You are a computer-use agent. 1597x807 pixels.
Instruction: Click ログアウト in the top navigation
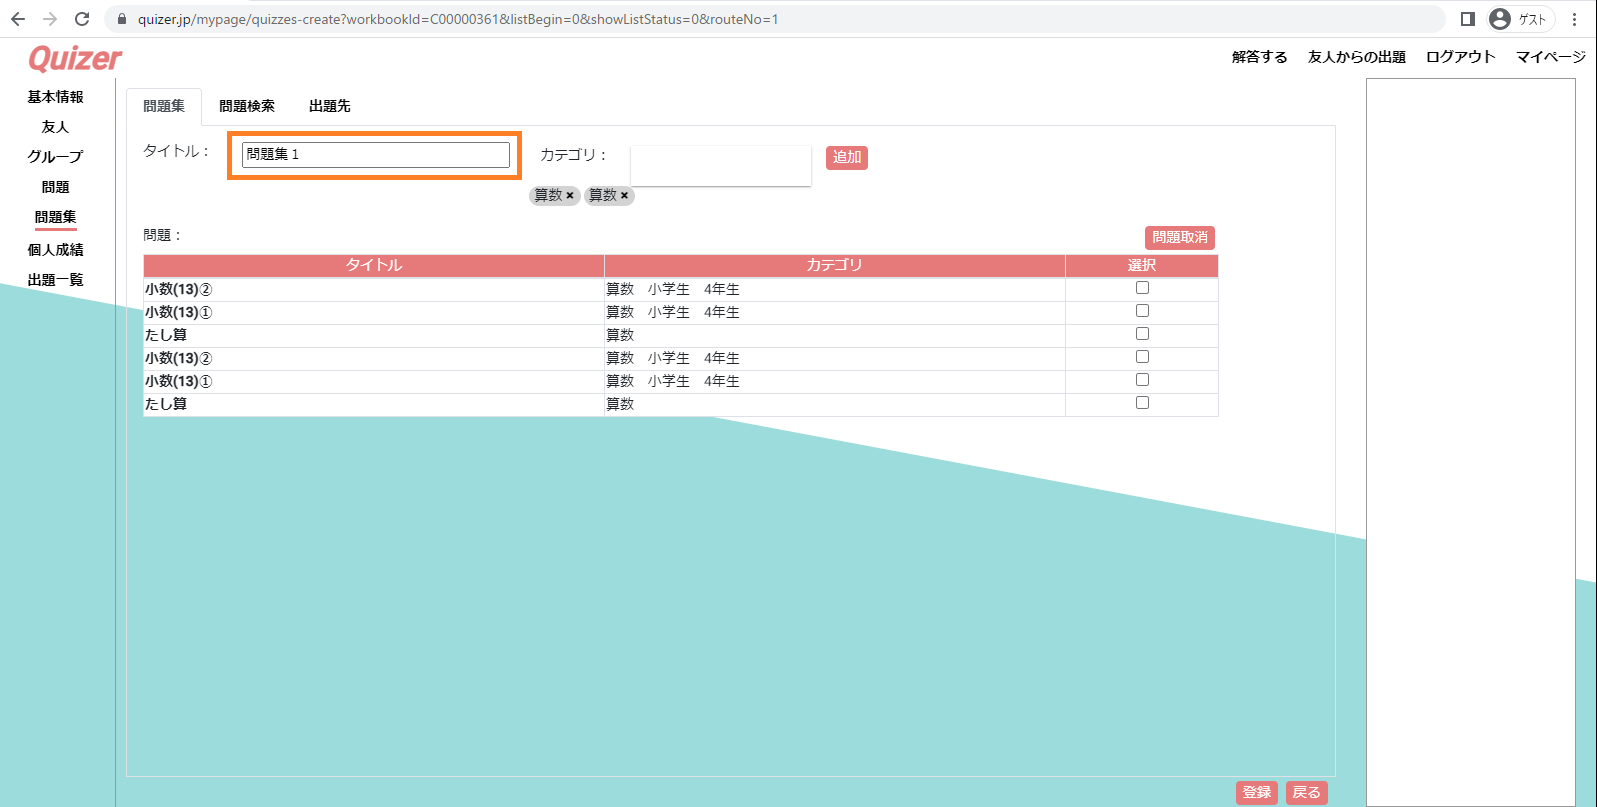(x=1460, y=57)
